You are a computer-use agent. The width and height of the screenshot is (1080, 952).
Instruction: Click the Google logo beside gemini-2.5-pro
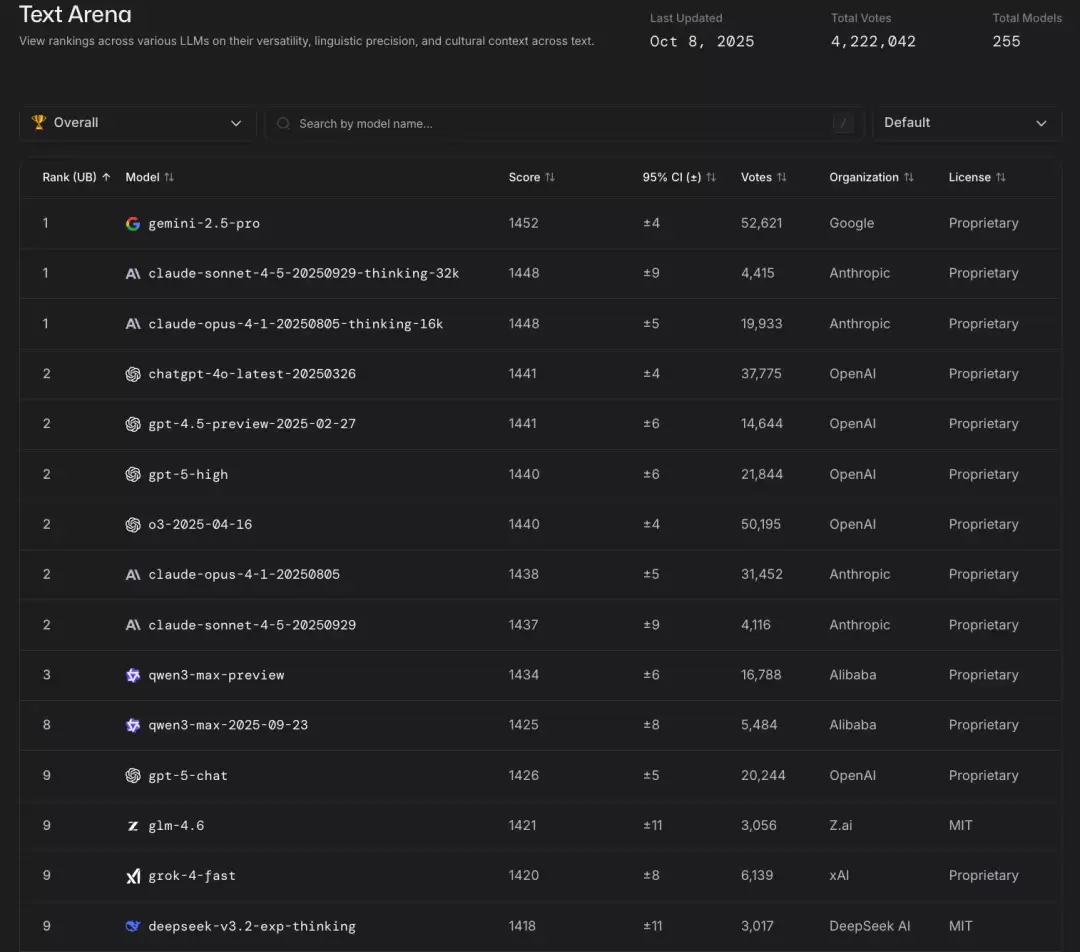coord(133,223)
